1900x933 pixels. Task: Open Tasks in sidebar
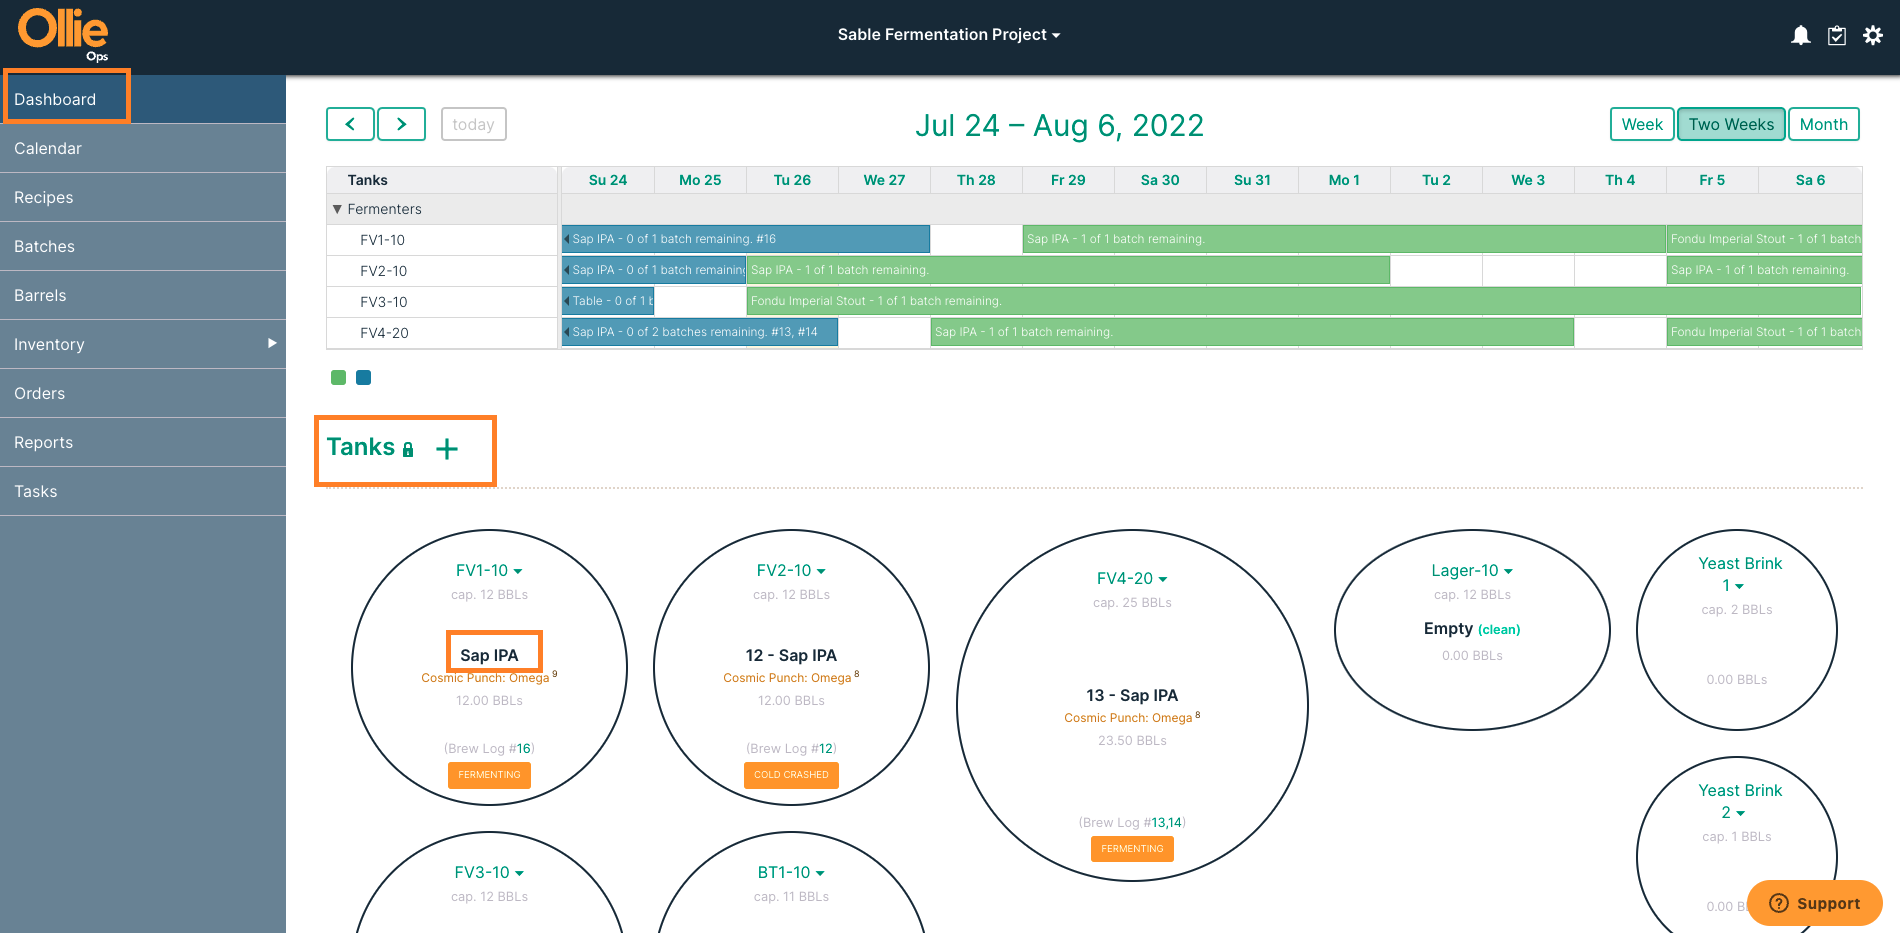point(143,491)
